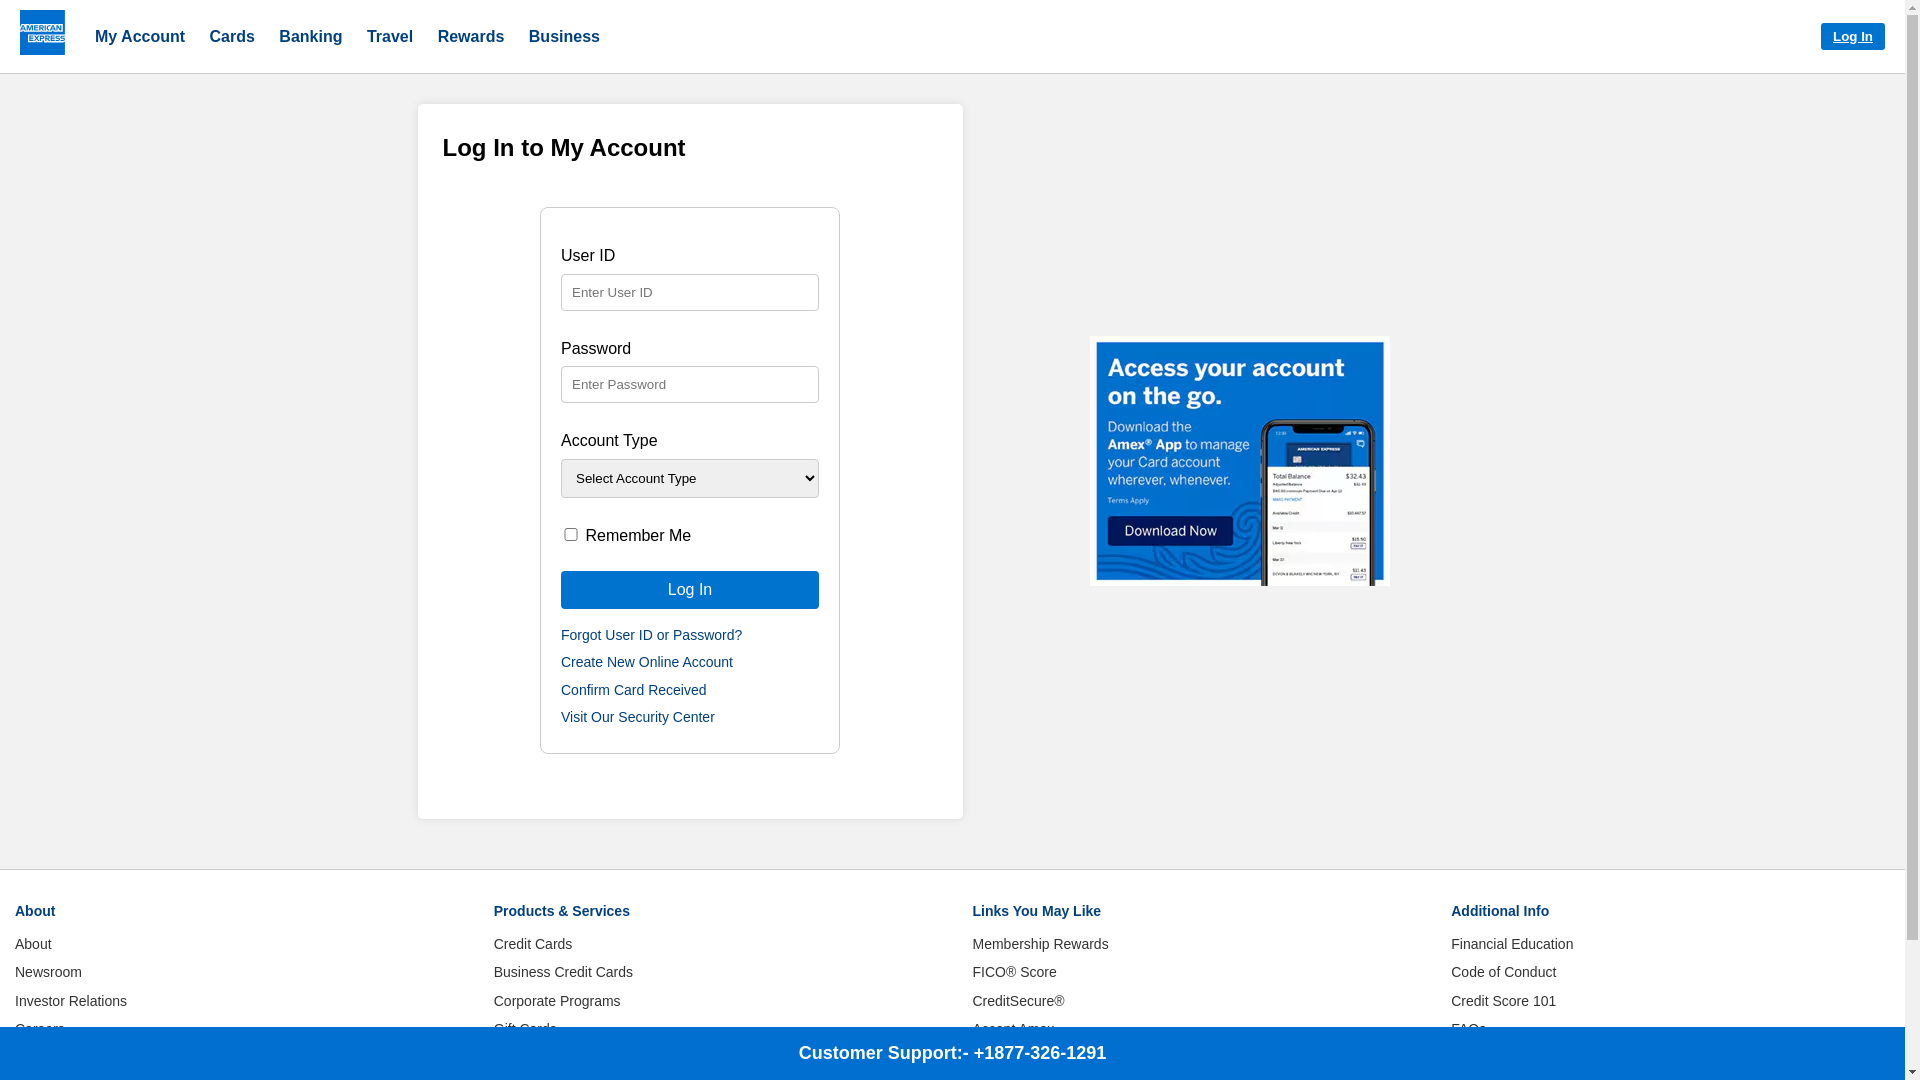
Task: Click the Customer Support phone number
Action: [1040, 1053]
